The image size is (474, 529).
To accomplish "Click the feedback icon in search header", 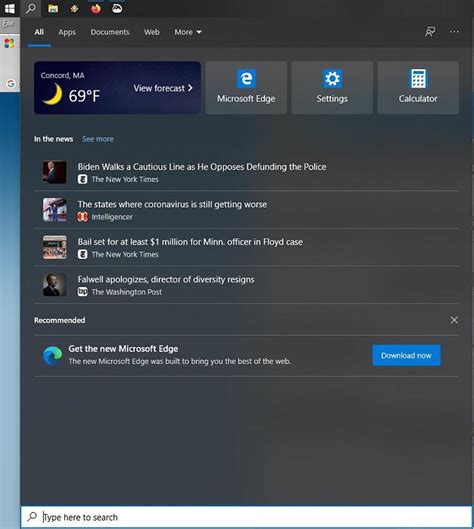I will [430, 32].
